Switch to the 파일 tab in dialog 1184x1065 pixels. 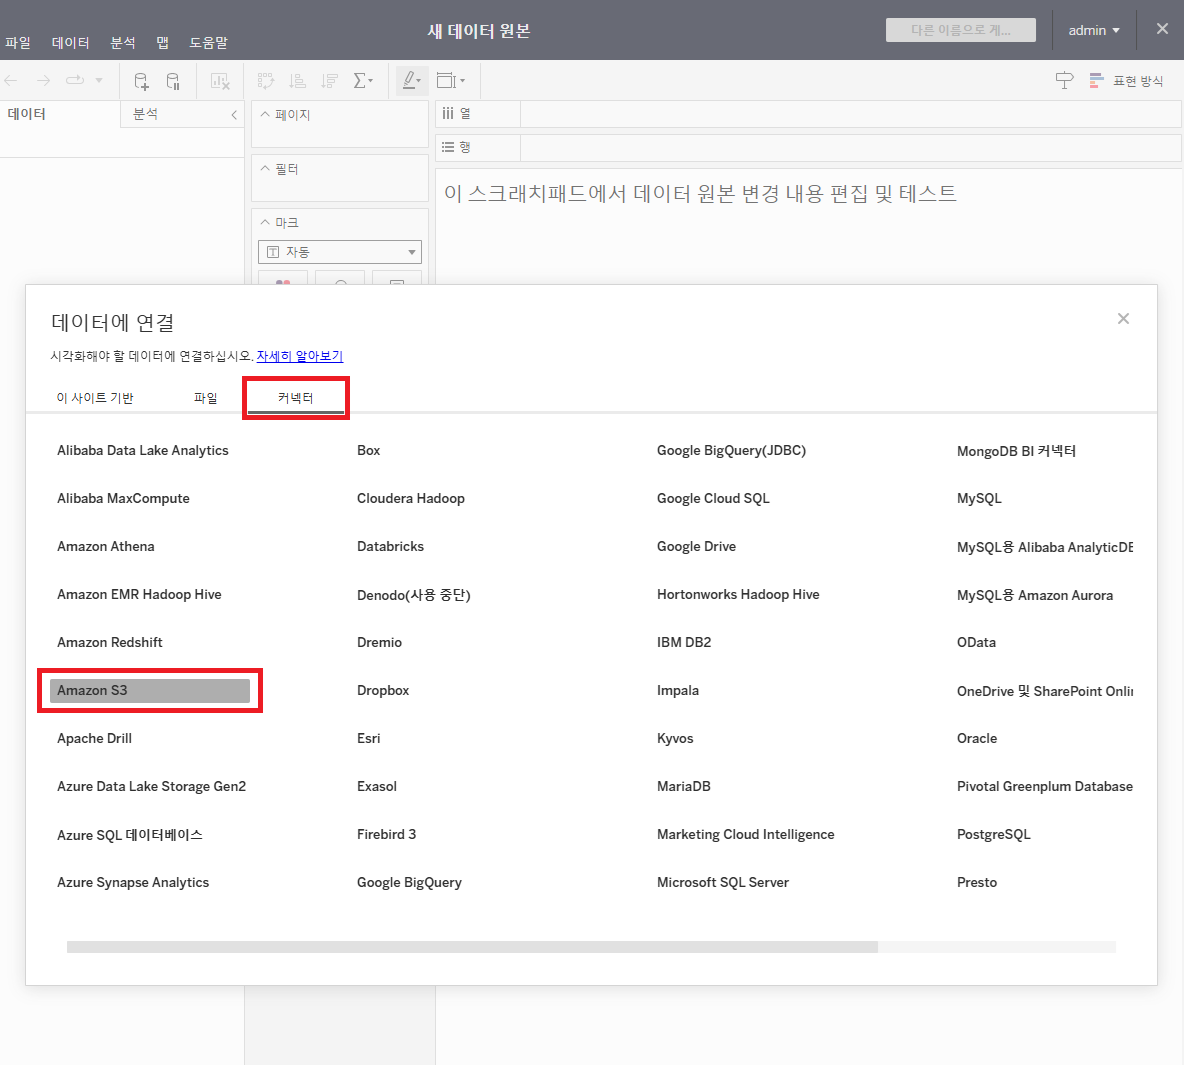point(205,397)
